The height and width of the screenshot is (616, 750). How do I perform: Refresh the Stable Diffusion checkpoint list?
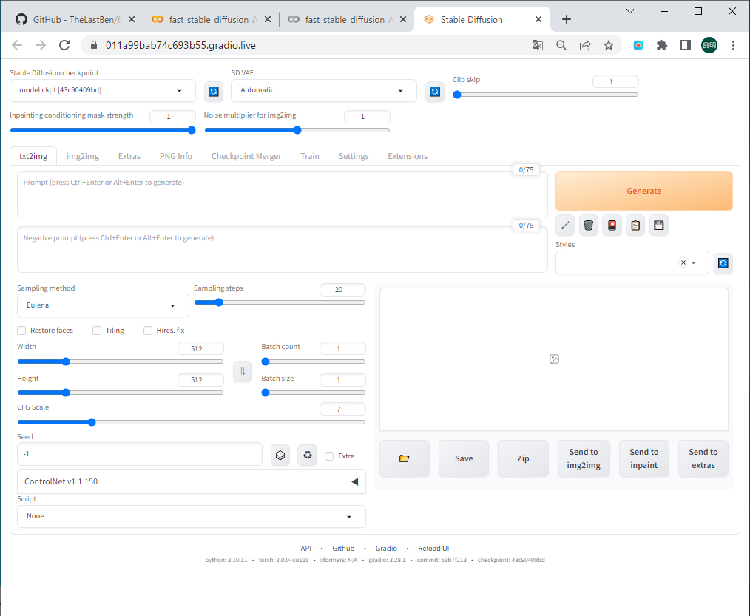[214, 91]
